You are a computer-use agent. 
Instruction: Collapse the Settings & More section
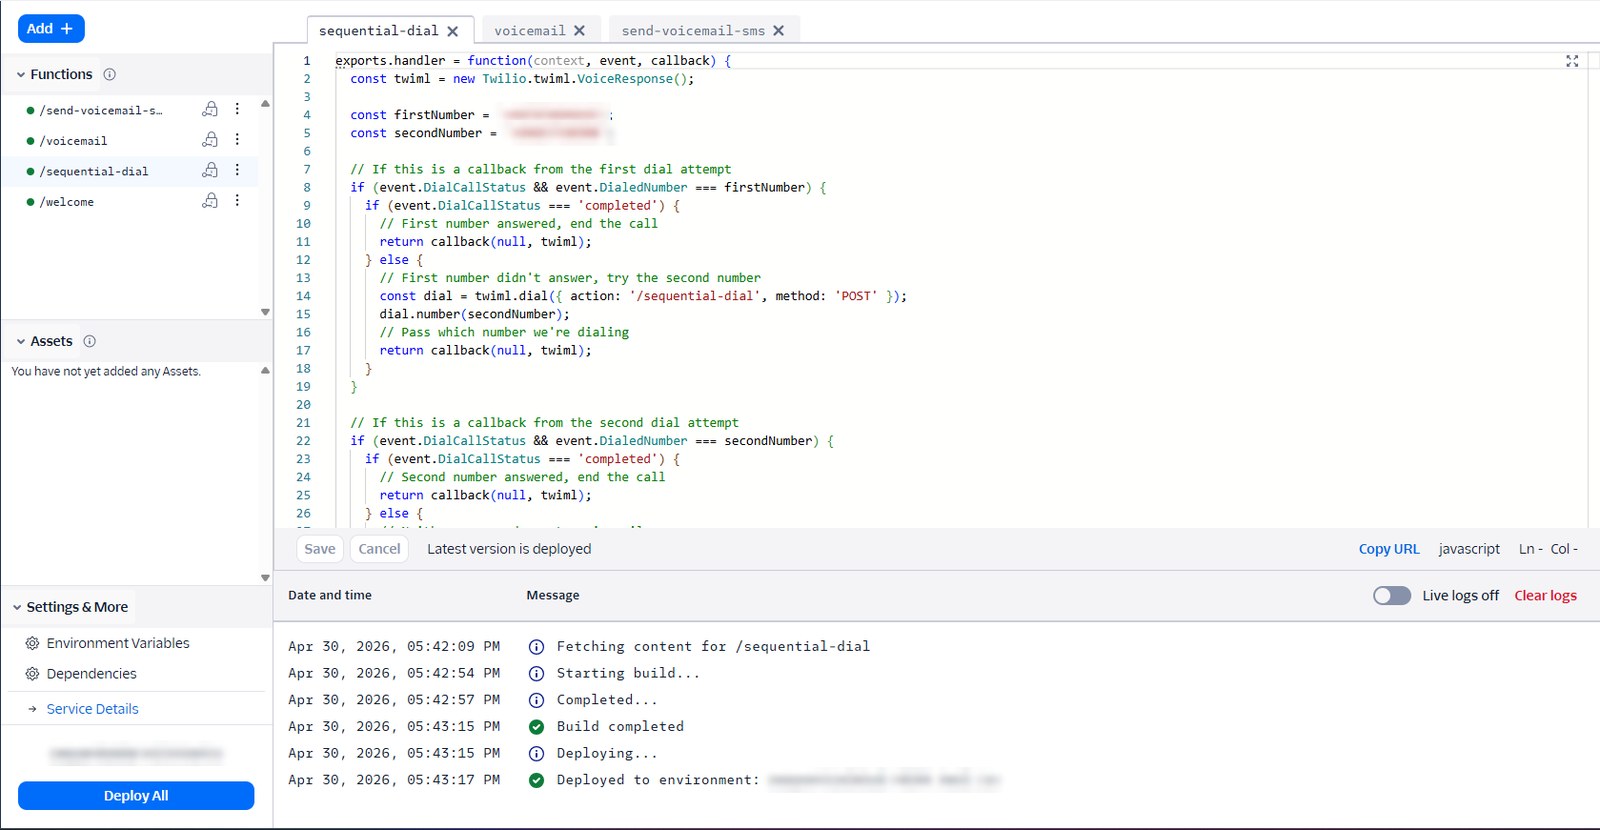(17, 608)
